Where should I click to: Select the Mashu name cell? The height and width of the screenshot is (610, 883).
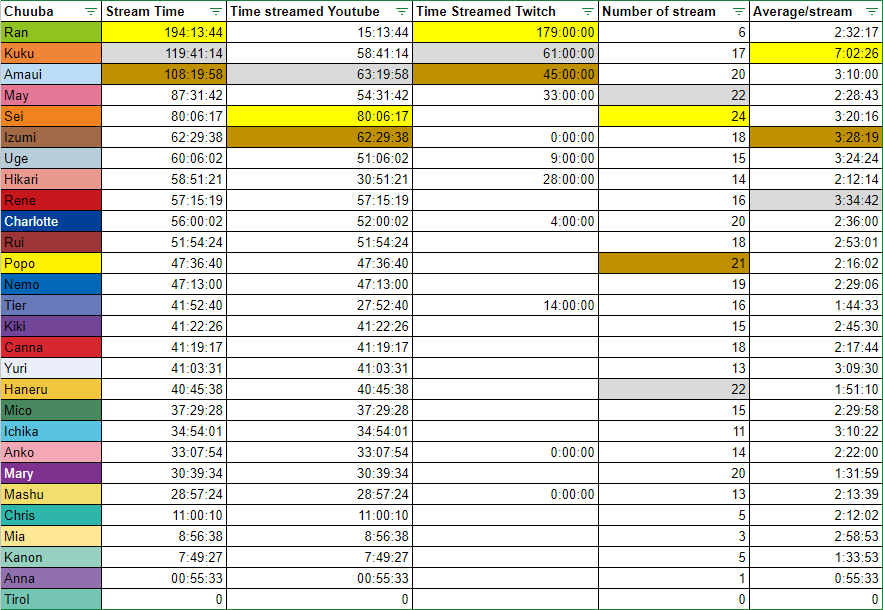[51, 495]
